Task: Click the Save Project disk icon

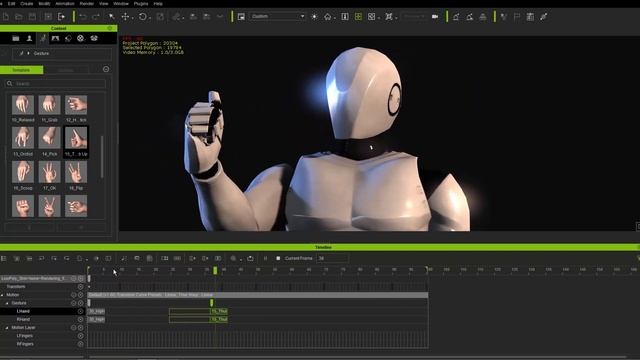Action: coord(32,17)
